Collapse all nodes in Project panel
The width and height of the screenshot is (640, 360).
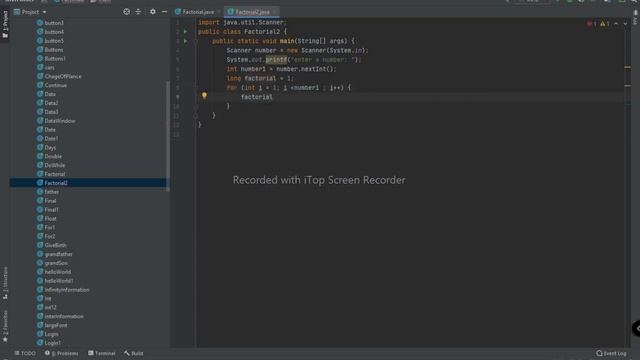click(138, 12)
